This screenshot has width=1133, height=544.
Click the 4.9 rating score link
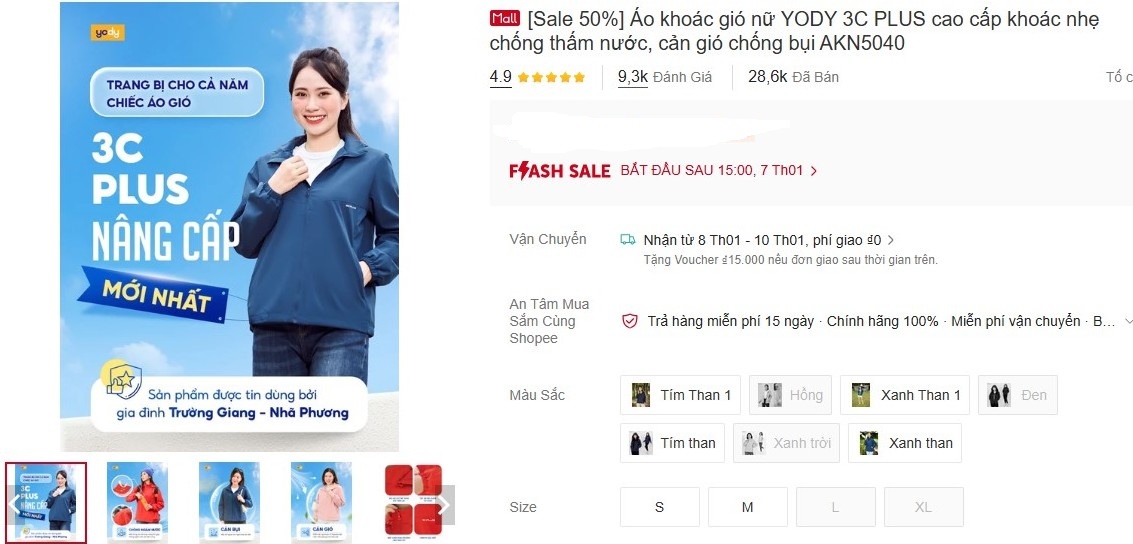pos(501,77)
